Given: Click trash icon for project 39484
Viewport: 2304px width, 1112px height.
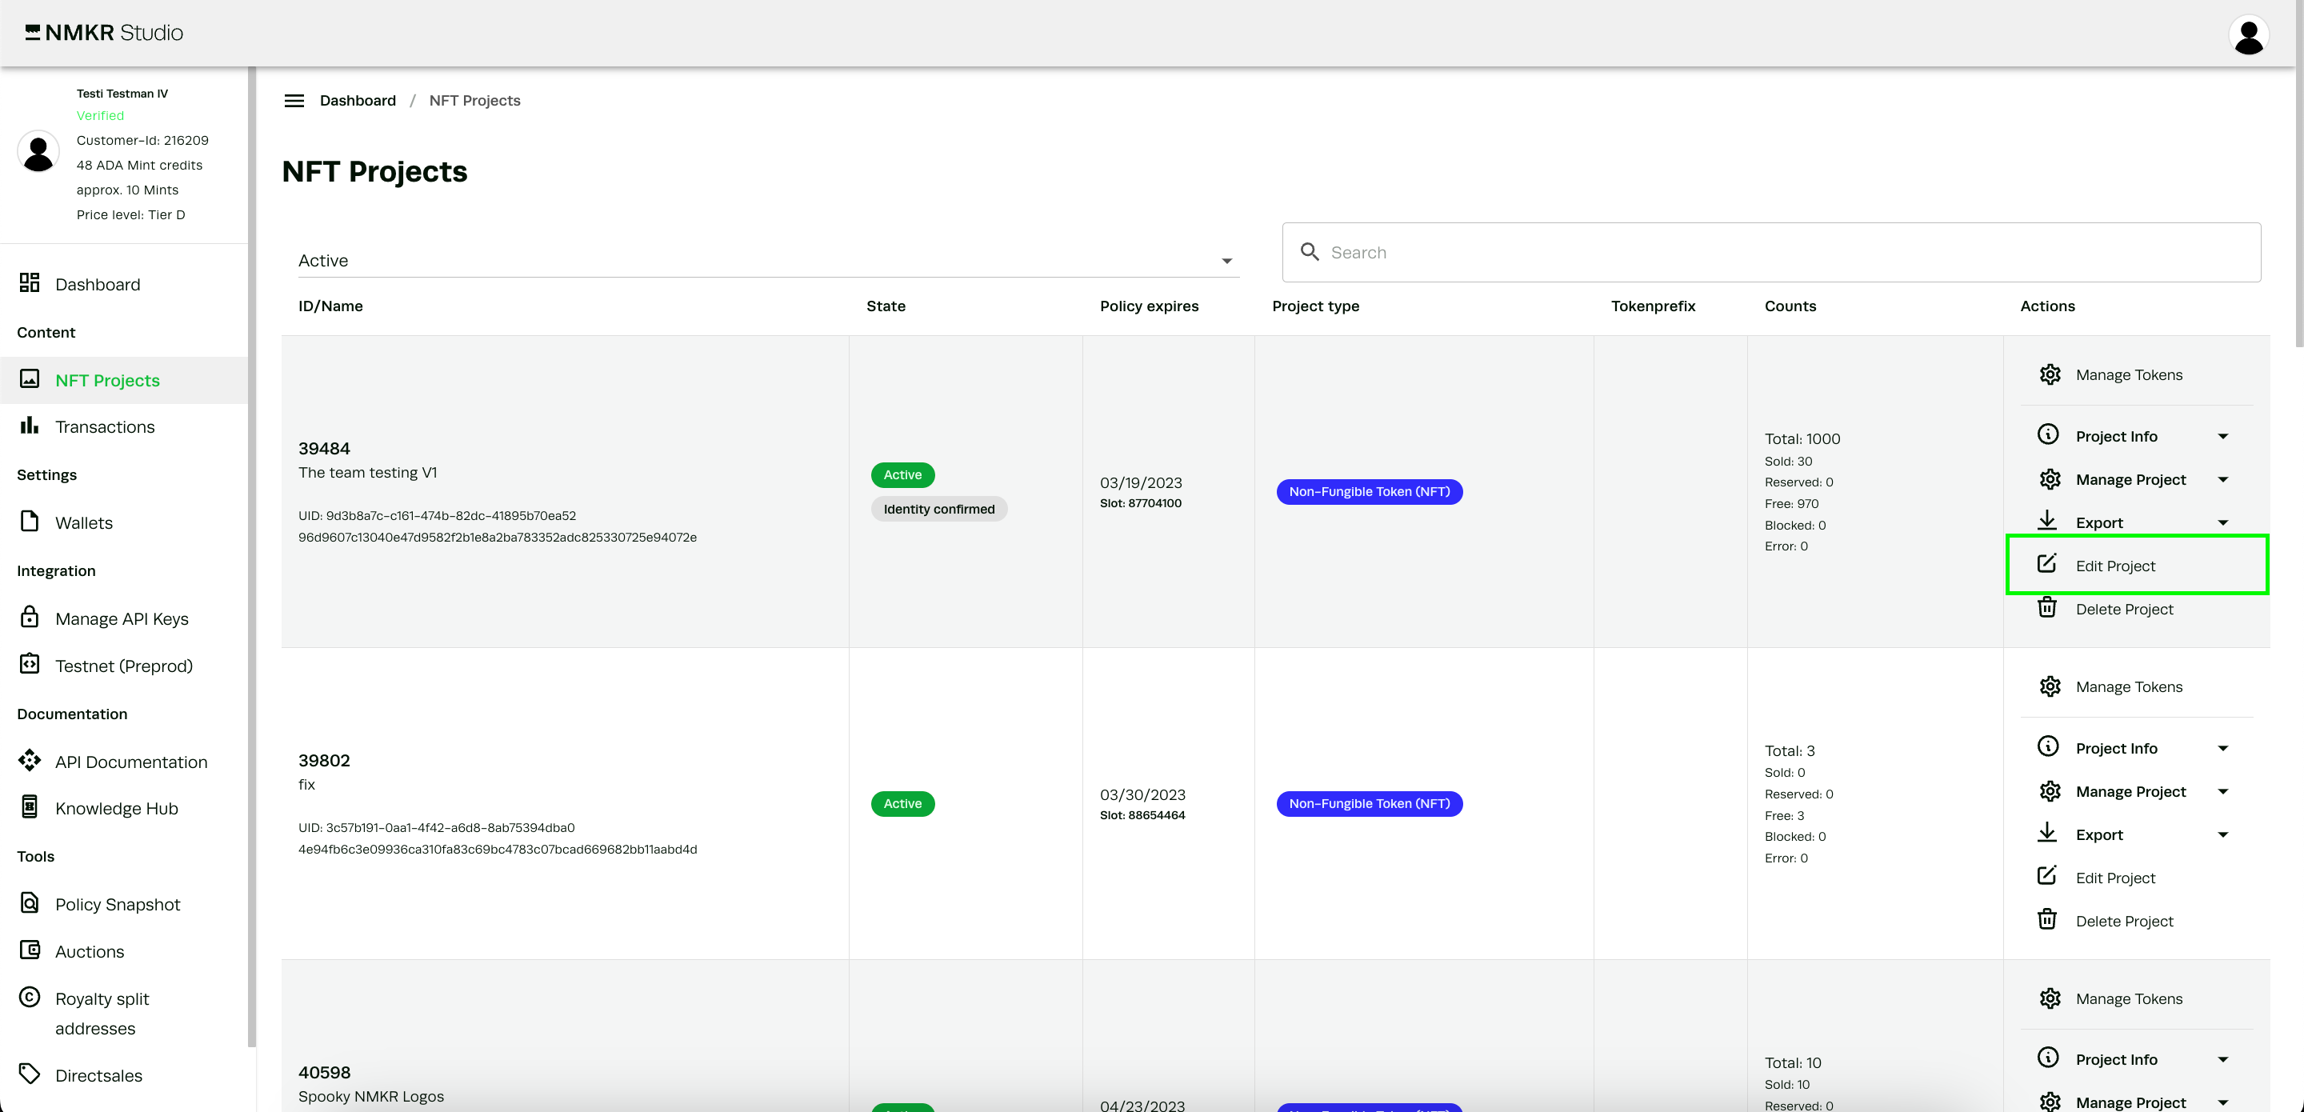Looking at the screenshot, I should (x=2047, y=608).
